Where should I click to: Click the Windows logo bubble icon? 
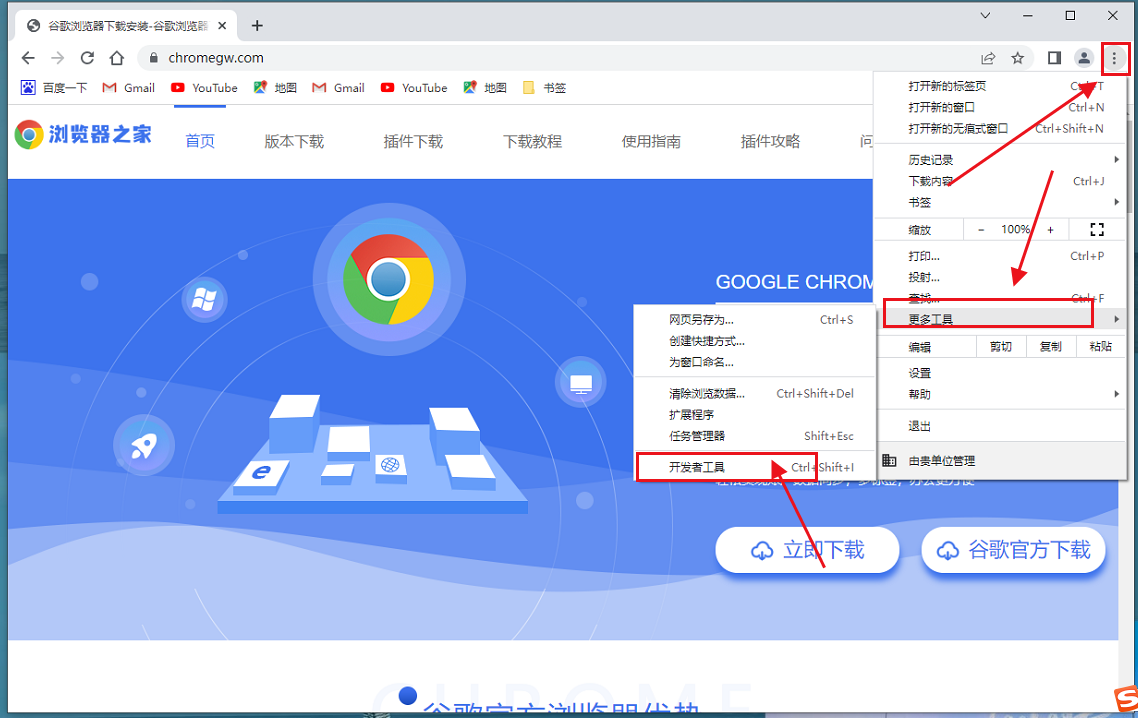point(204,299)
